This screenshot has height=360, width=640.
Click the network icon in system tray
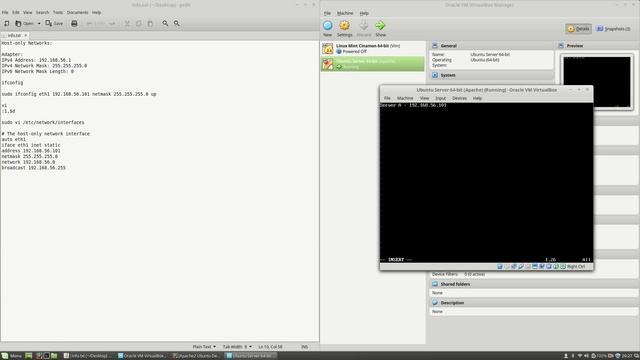(x=580, y=356)
